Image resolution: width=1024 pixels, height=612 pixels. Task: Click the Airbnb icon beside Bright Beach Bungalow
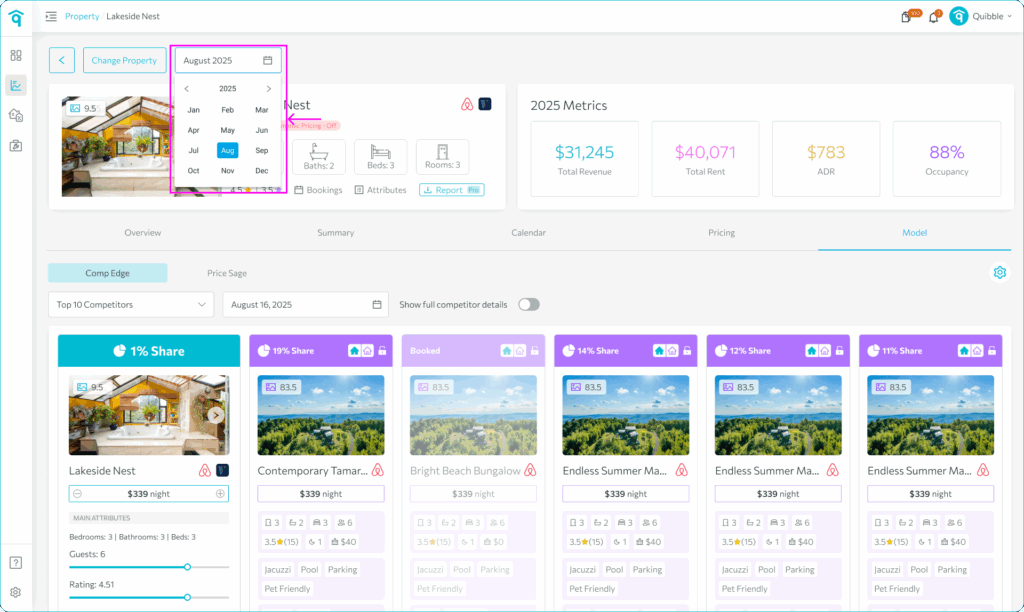[x=530, y=470]
